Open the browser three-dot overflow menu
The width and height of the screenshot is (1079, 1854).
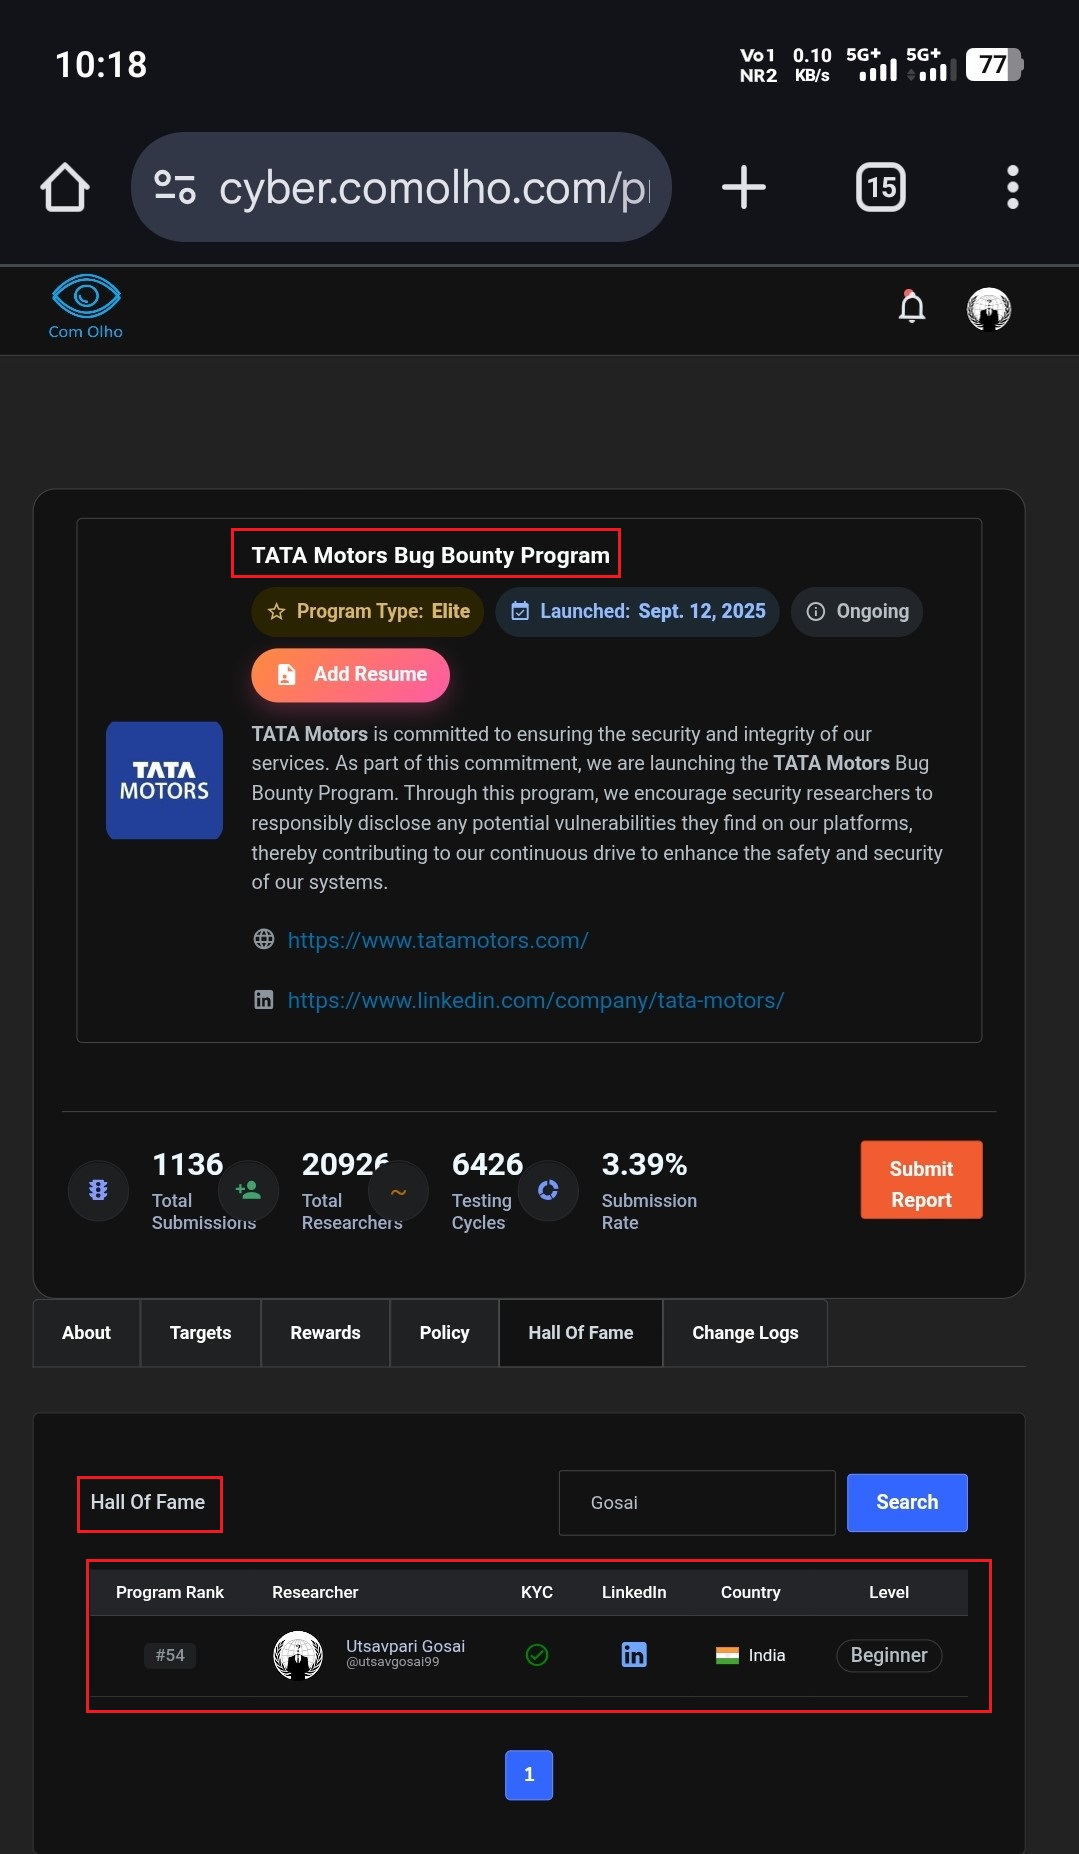[x=1012, y=187]
